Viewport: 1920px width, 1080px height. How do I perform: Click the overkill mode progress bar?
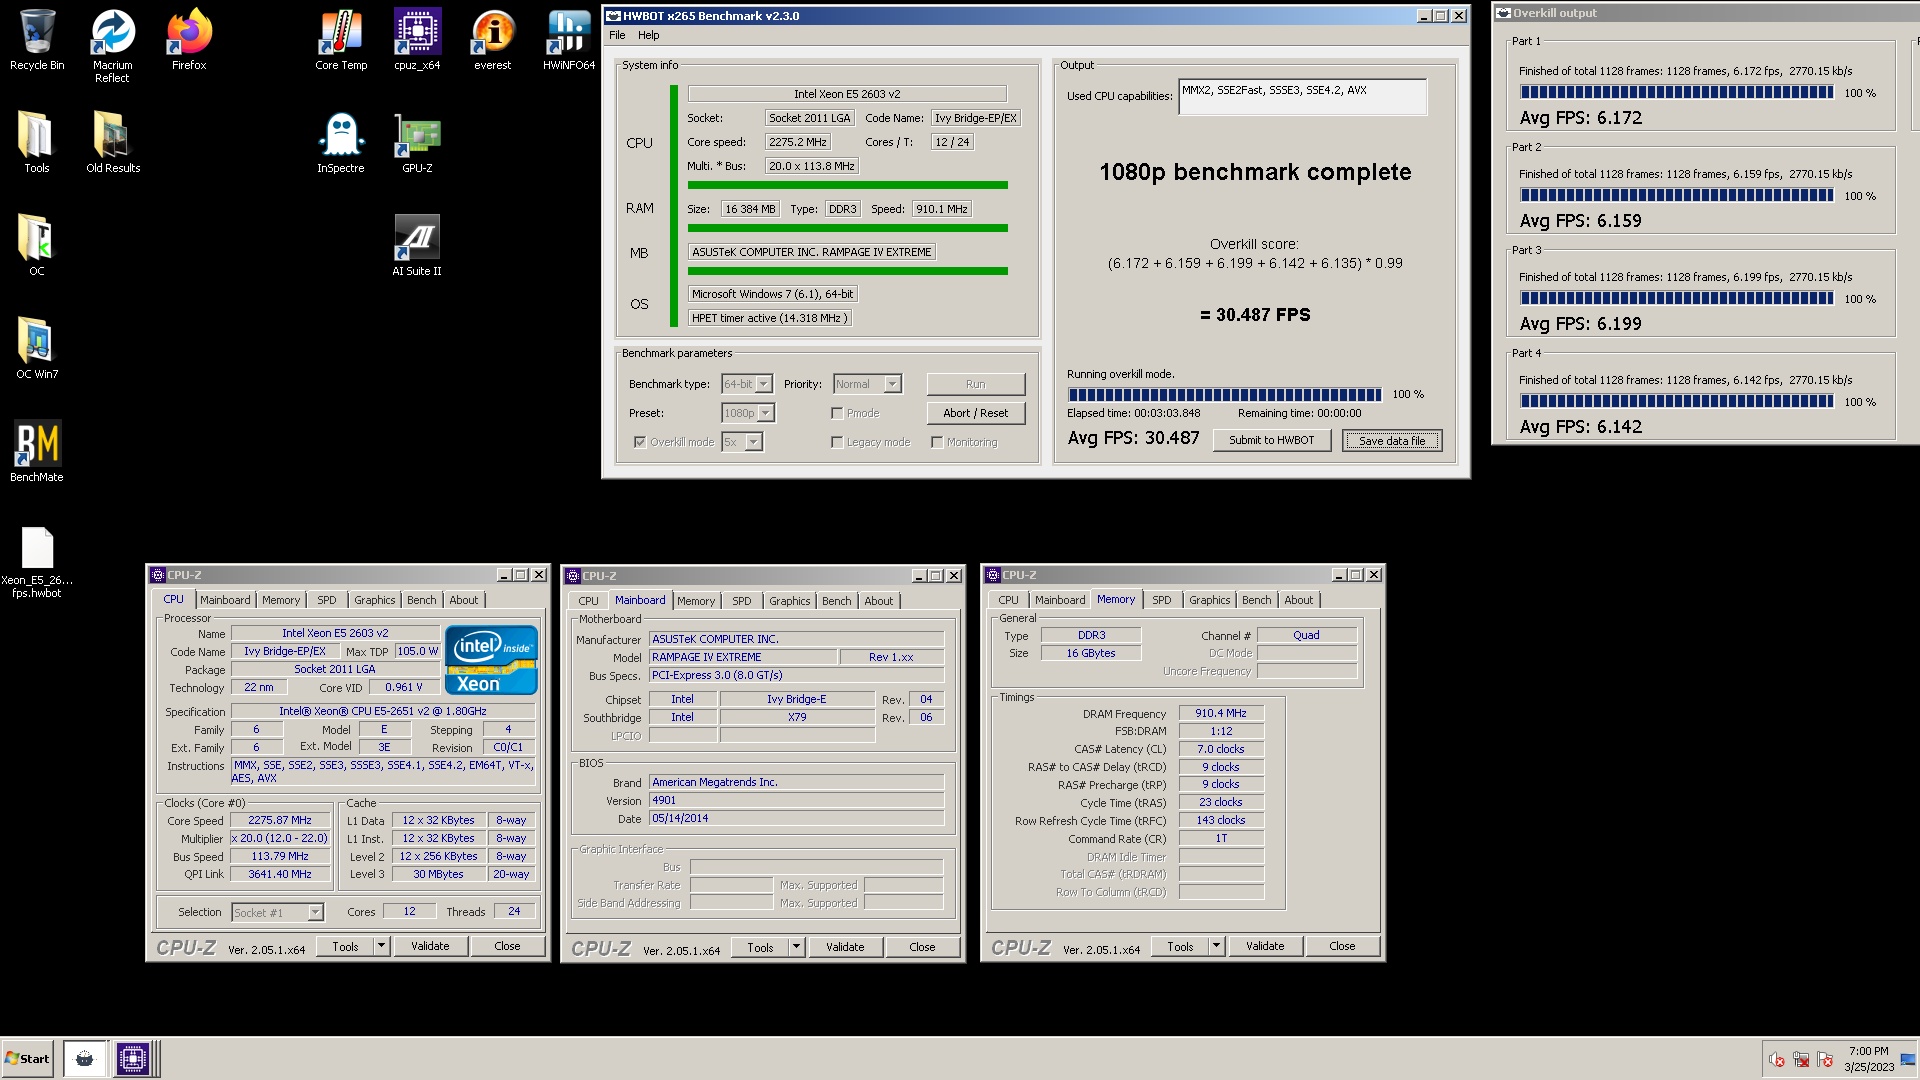(1225, 394)
